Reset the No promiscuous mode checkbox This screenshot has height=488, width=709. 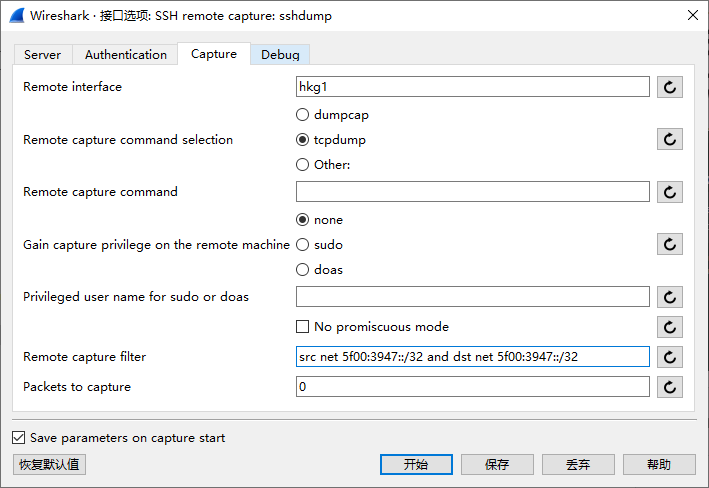coord(670,327)
